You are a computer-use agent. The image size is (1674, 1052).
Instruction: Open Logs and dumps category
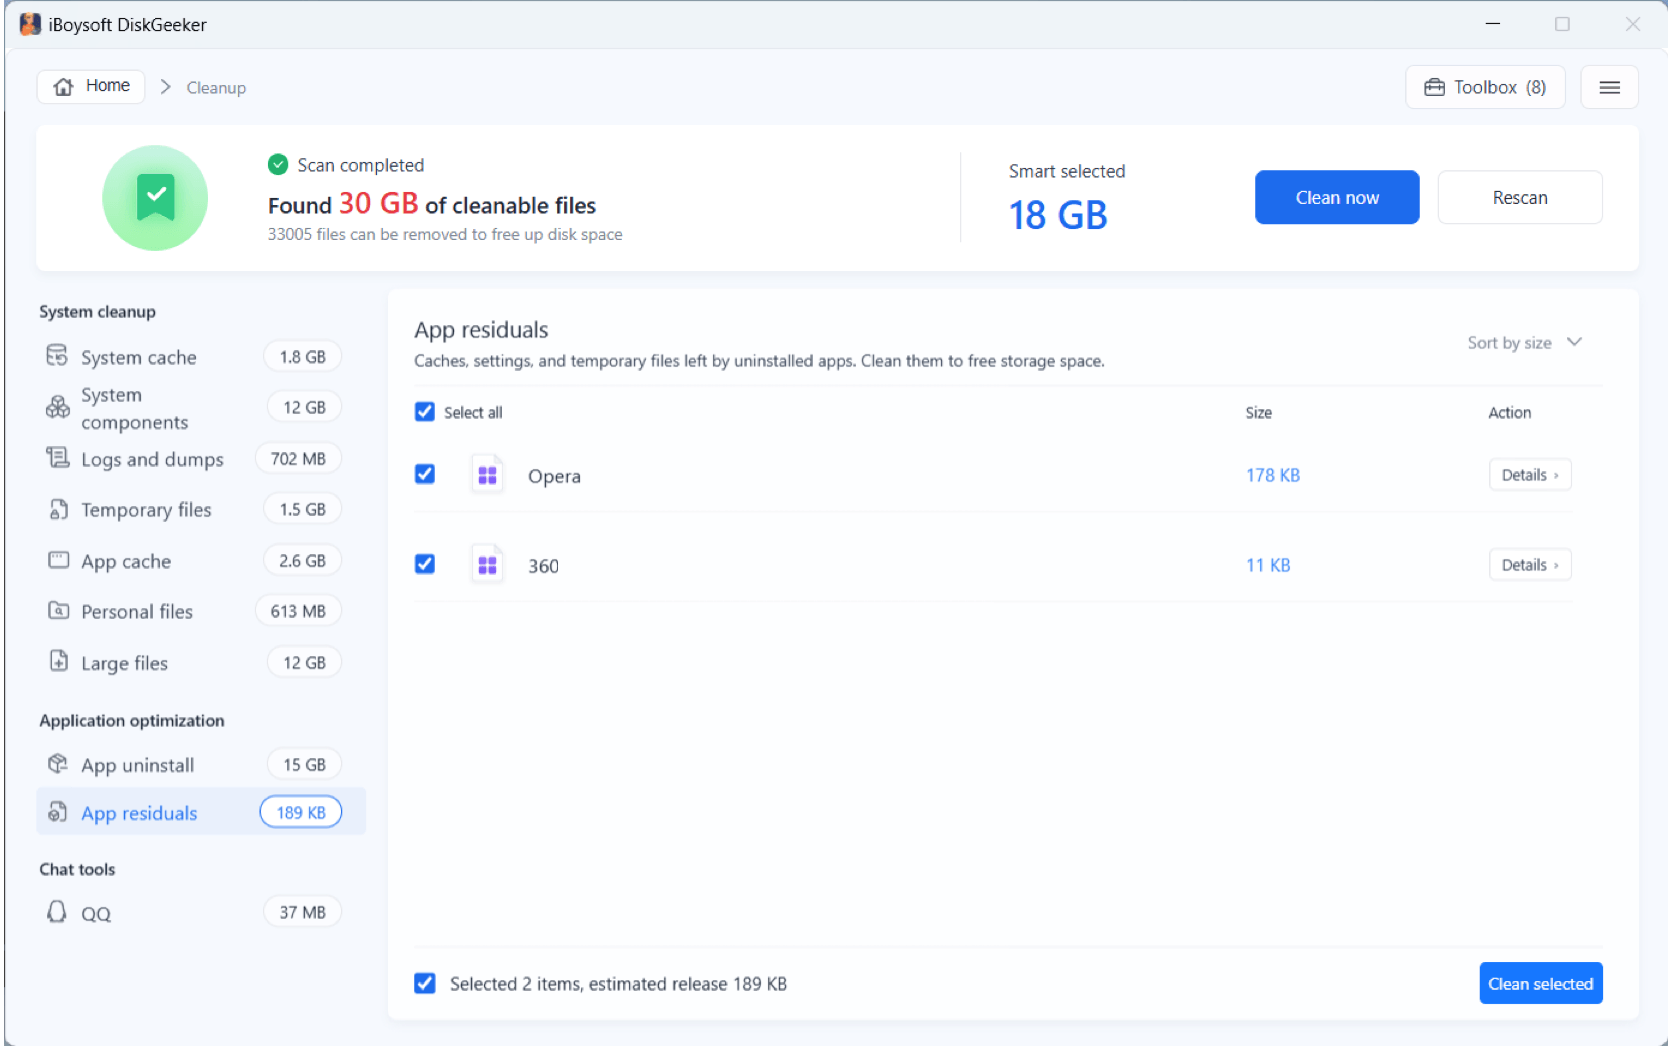click(x=201, y=459)
